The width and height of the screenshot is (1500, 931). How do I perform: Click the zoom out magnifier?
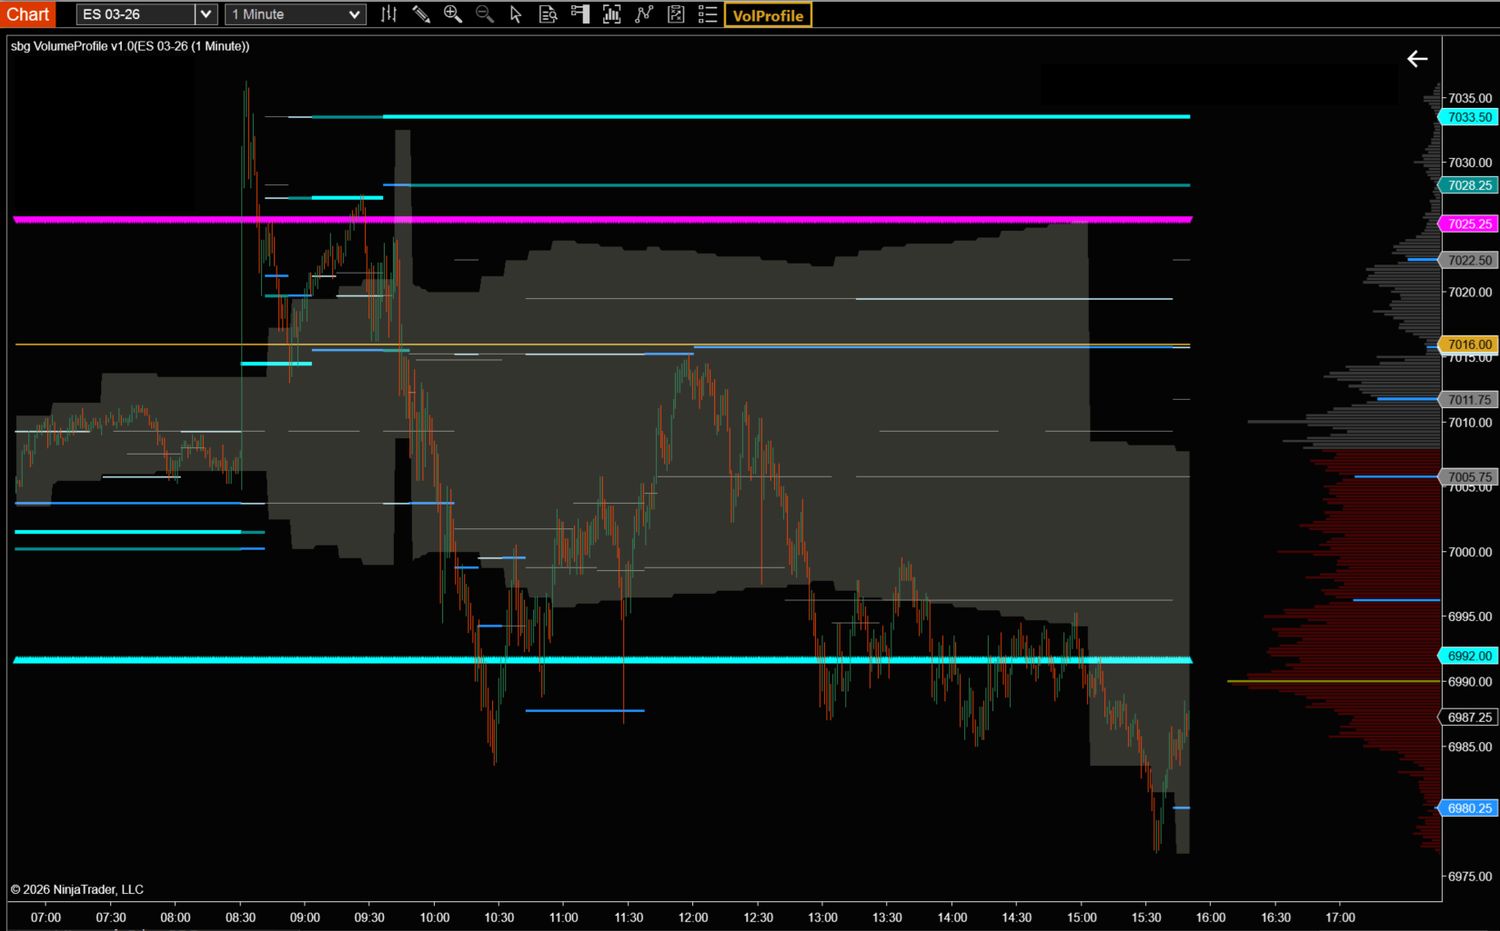pos(485,14)
